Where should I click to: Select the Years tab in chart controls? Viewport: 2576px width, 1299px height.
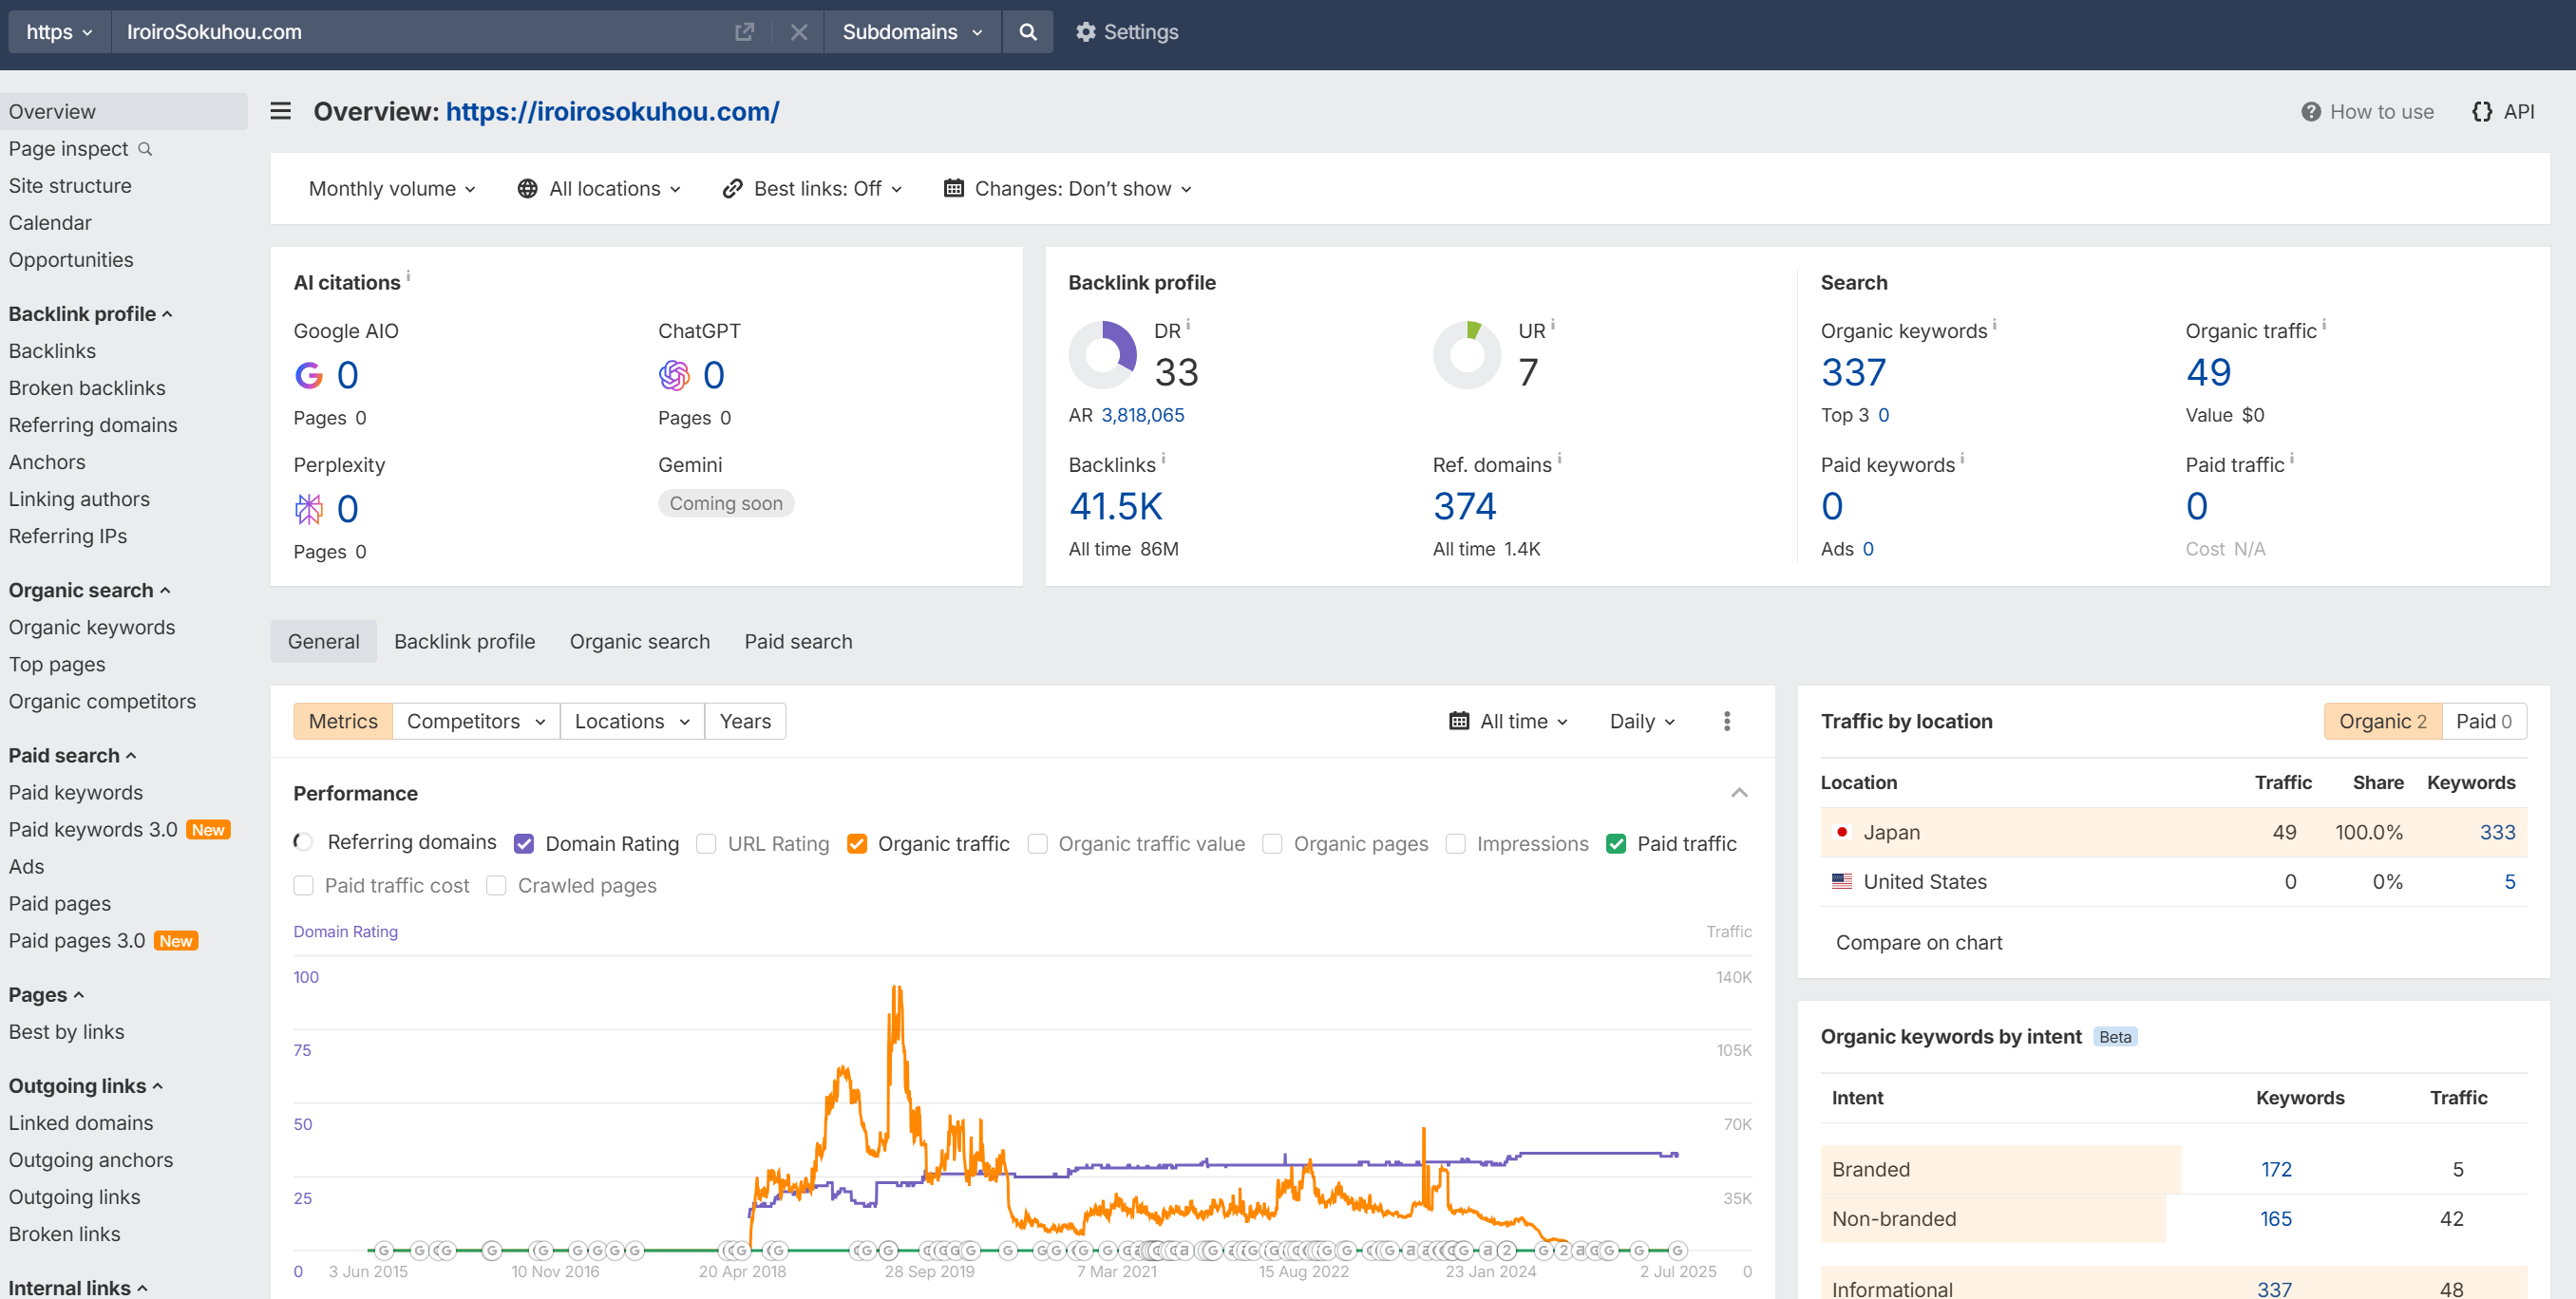[745, 721]
